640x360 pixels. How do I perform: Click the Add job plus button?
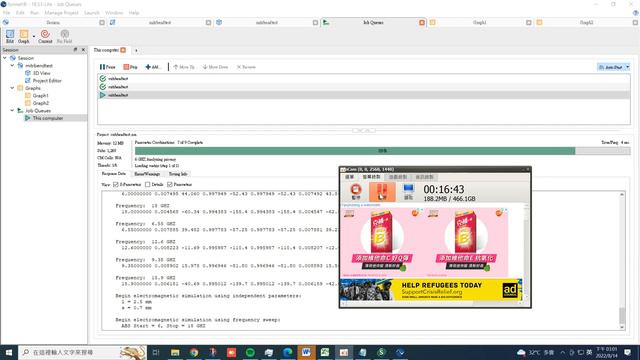(x=153, y=67)
